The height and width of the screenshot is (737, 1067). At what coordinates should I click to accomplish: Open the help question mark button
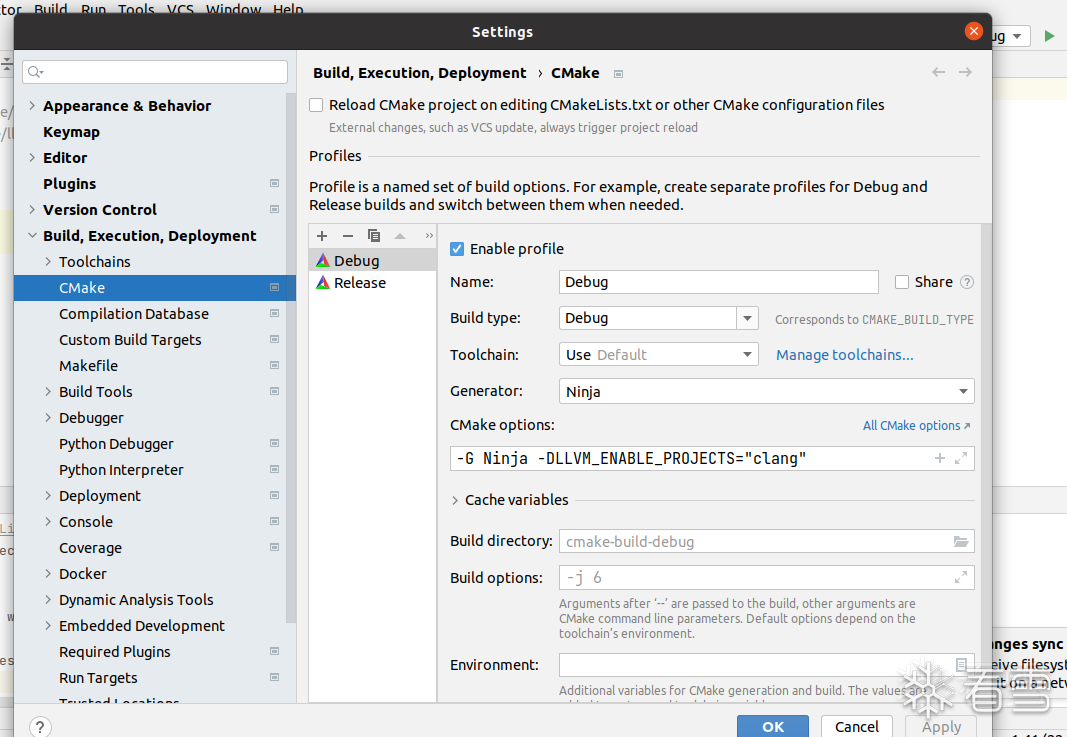[x=40, y=727]
